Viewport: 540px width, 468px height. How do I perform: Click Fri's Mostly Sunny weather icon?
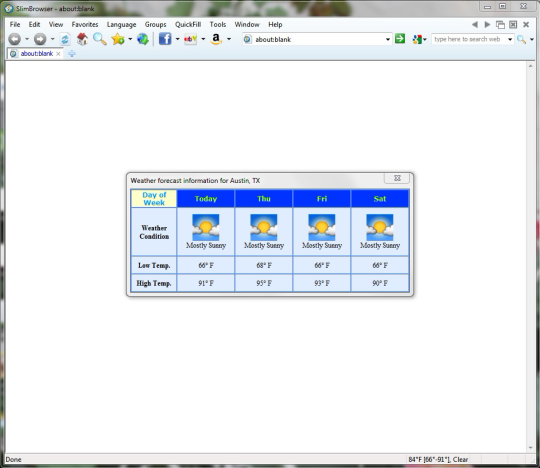322,227
